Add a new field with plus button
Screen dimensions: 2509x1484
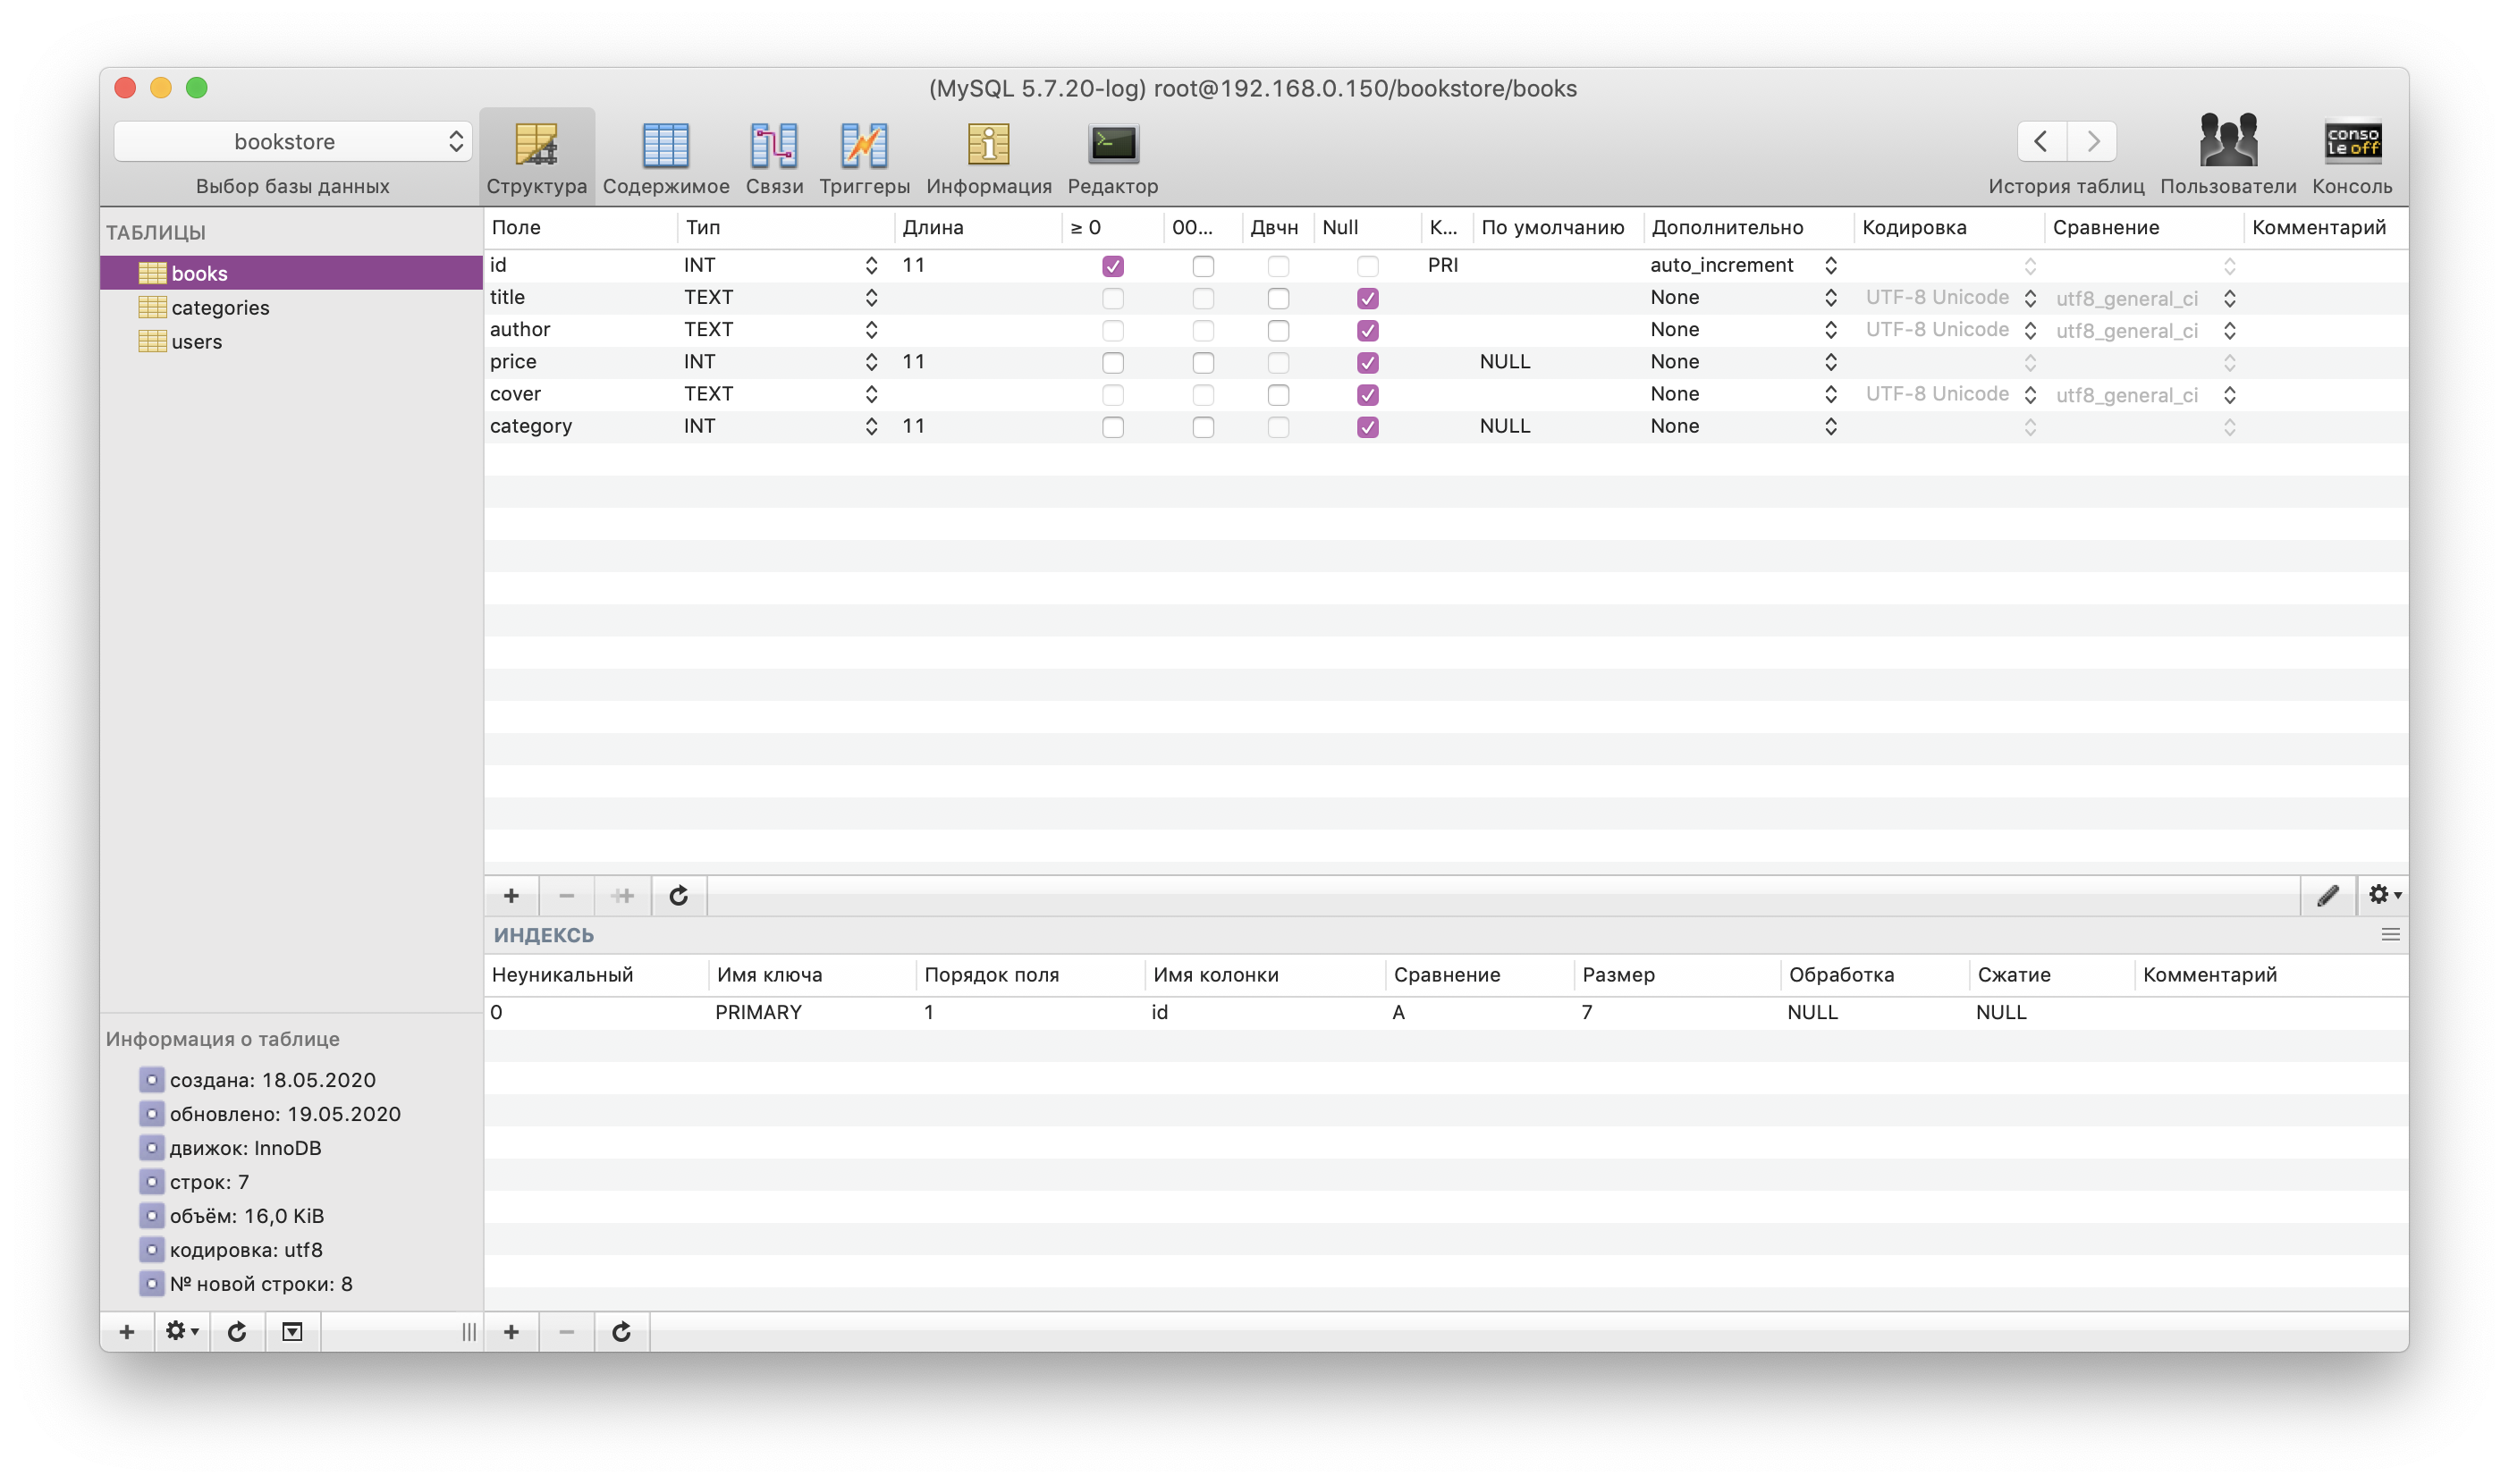point(511,896)
